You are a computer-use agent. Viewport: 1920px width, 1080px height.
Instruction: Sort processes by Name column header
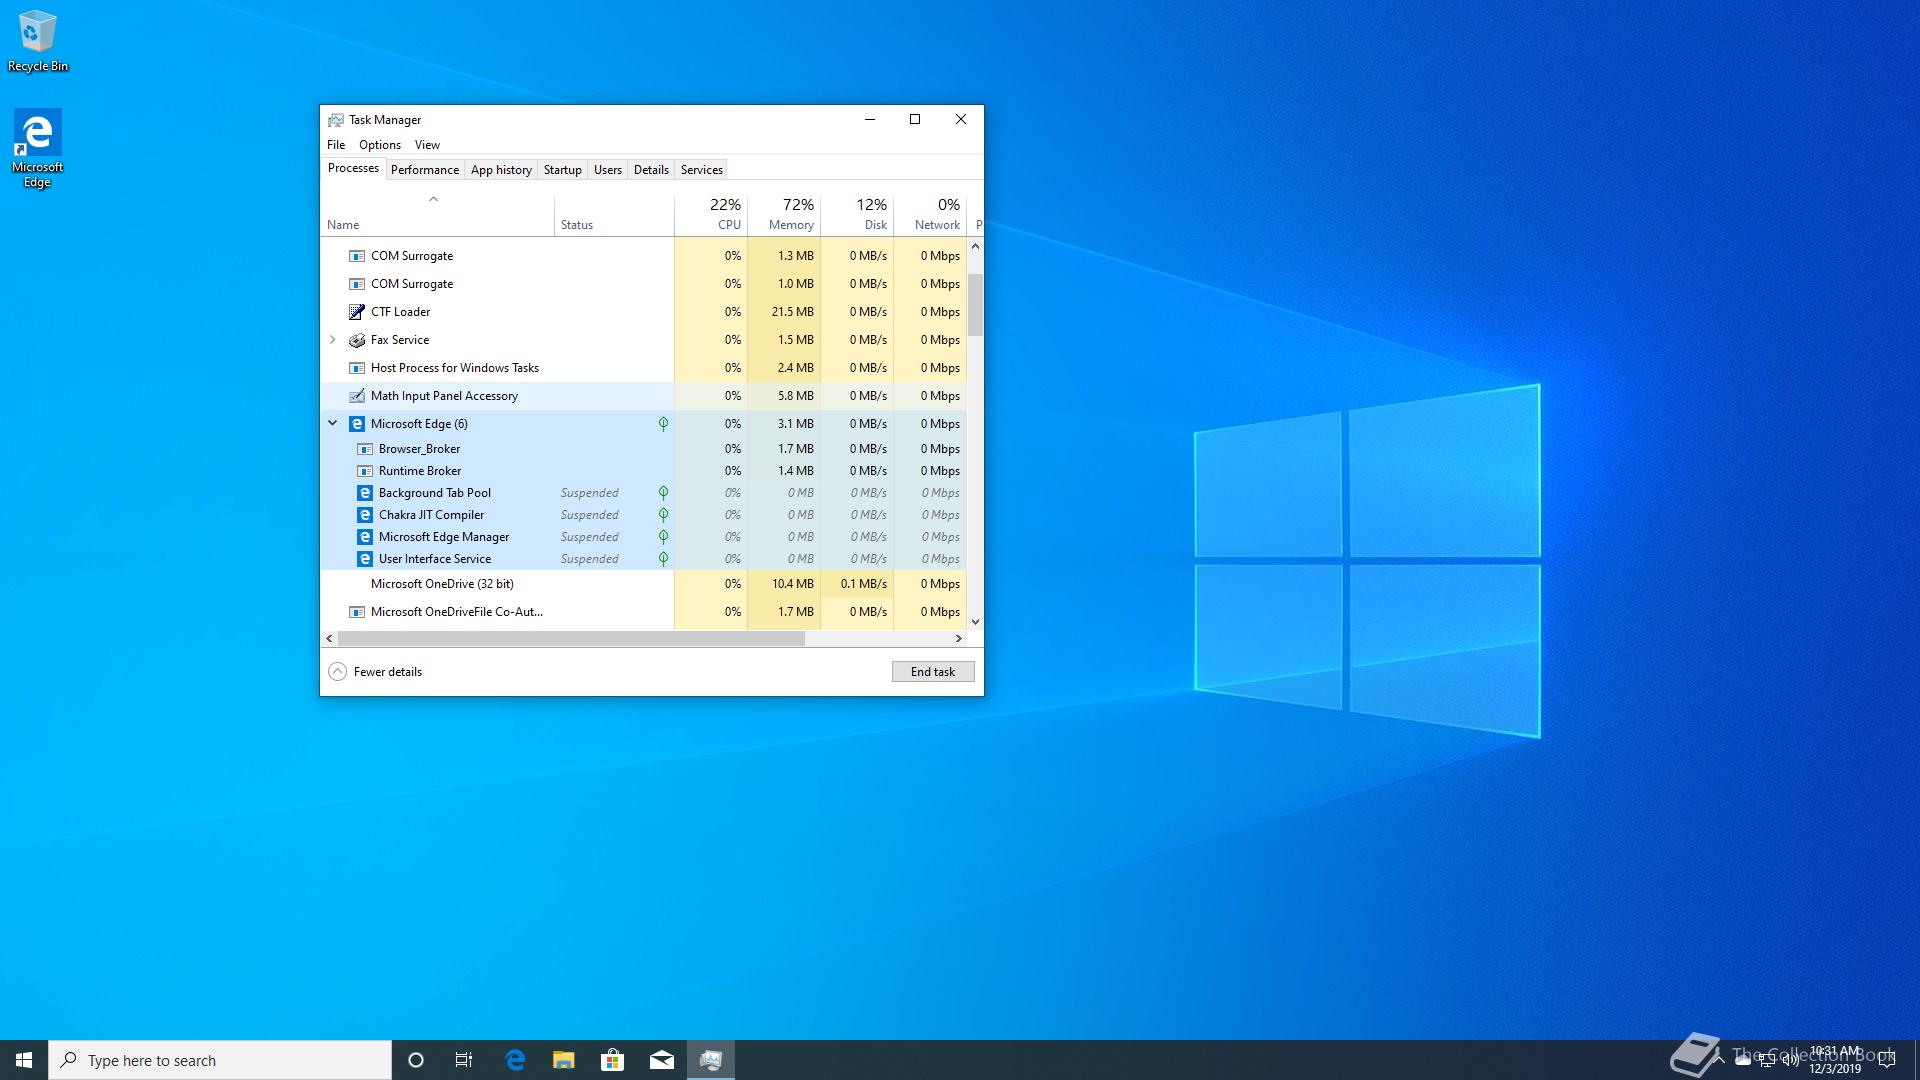tap(438, 215)
